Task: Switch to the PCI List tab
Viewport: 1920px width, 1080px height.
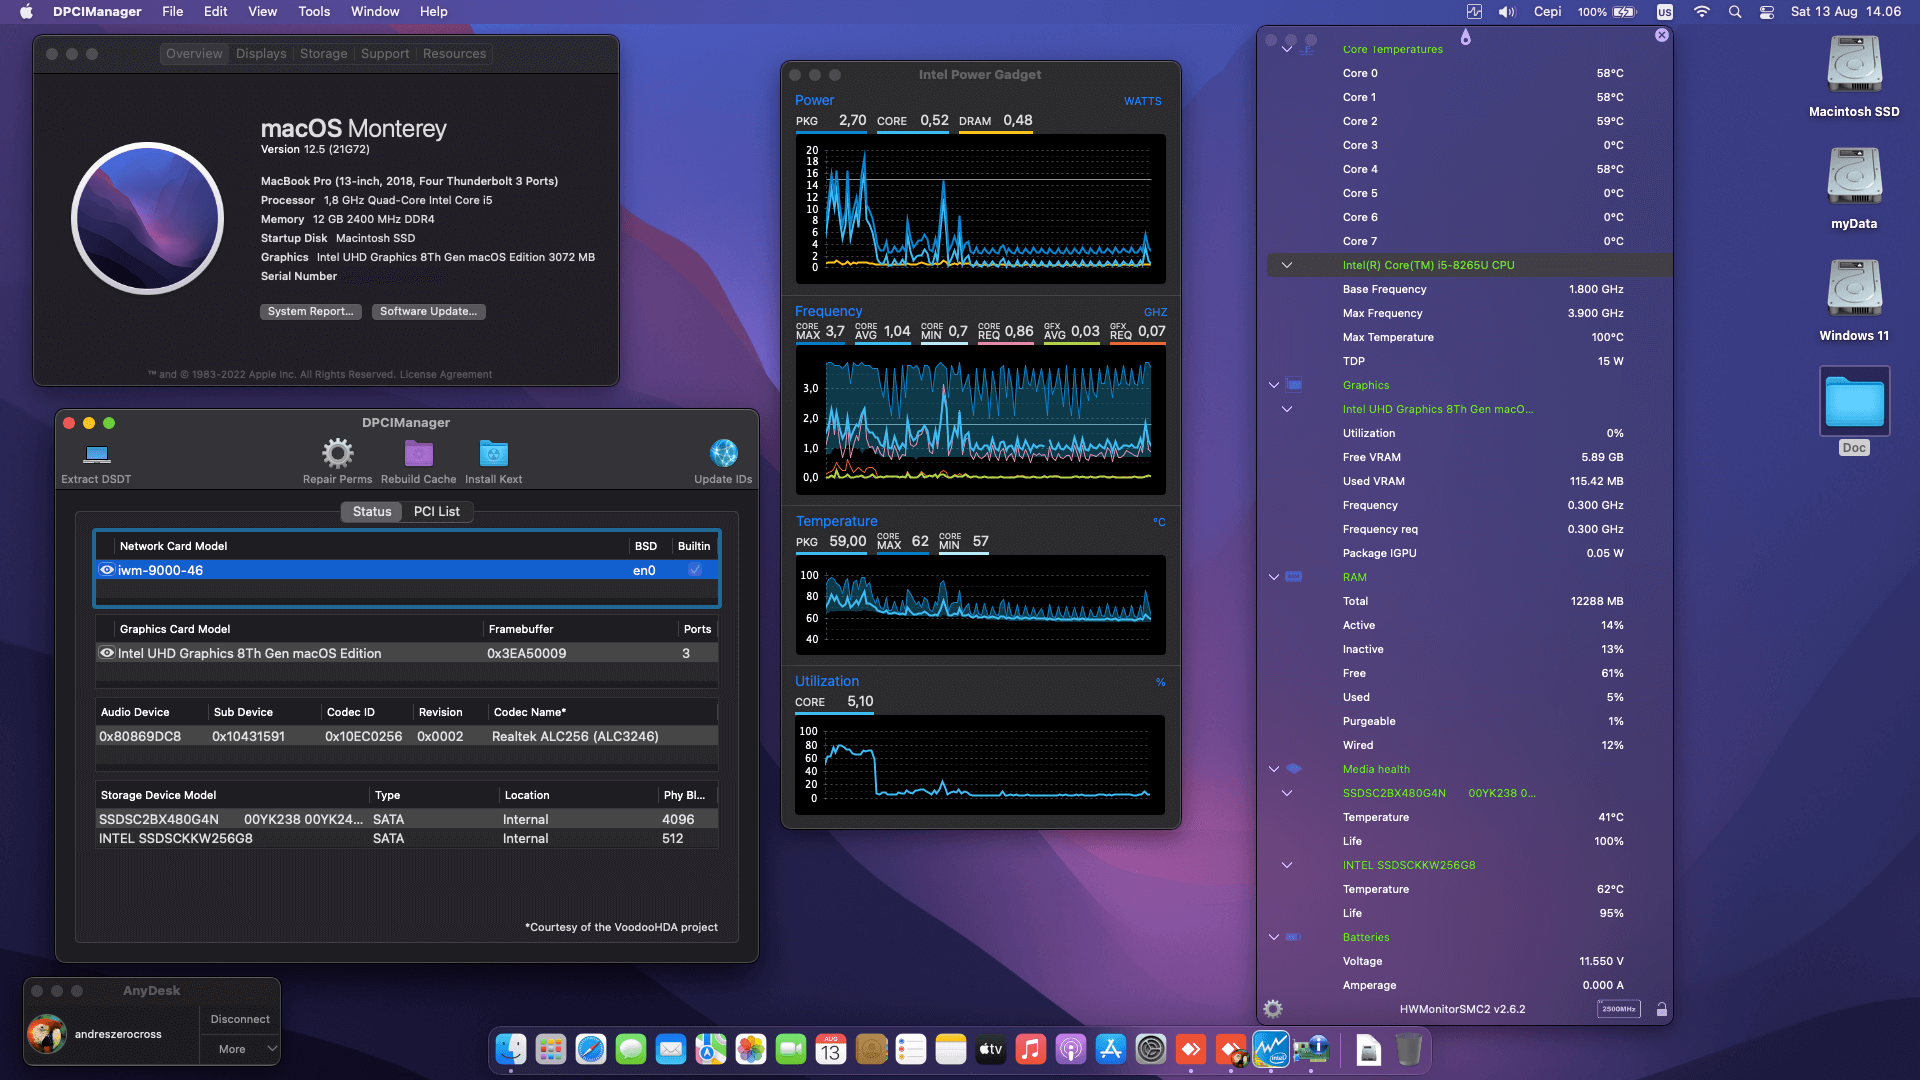Action: tap(437, 511)
